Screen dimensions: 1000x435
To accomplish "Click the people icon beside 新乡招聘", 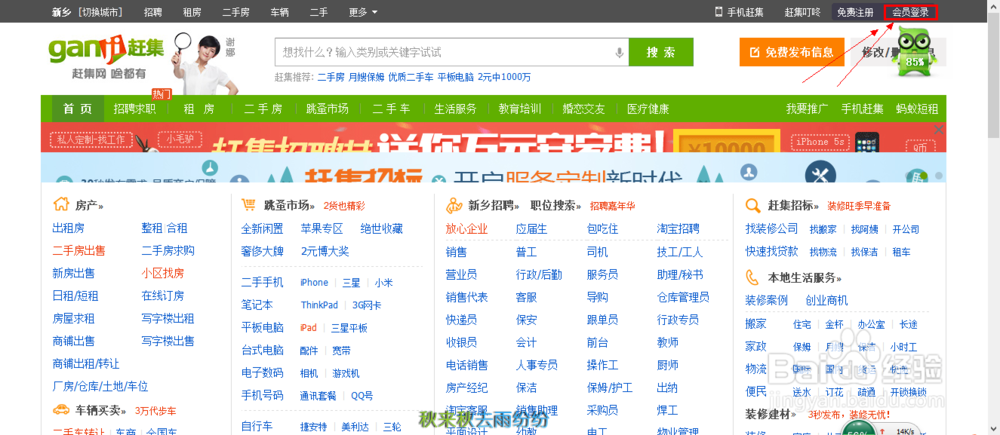I will (x=453, y=205).
